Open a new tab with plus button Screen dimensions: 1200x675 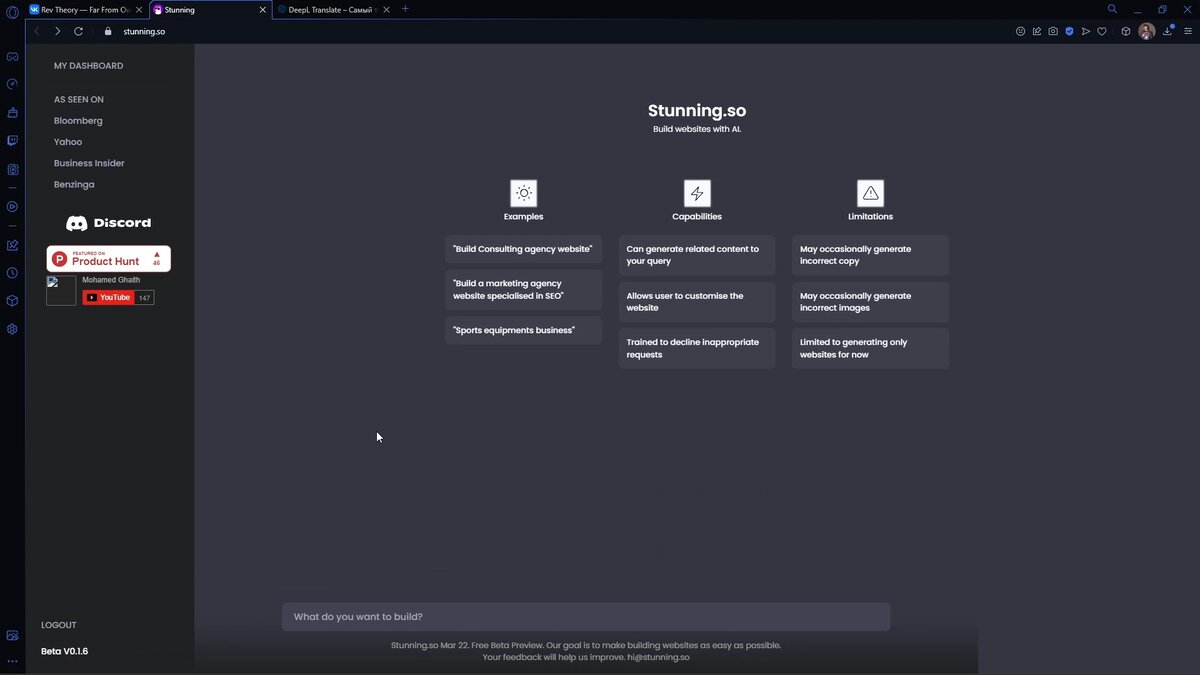click(x=405, y=9)
